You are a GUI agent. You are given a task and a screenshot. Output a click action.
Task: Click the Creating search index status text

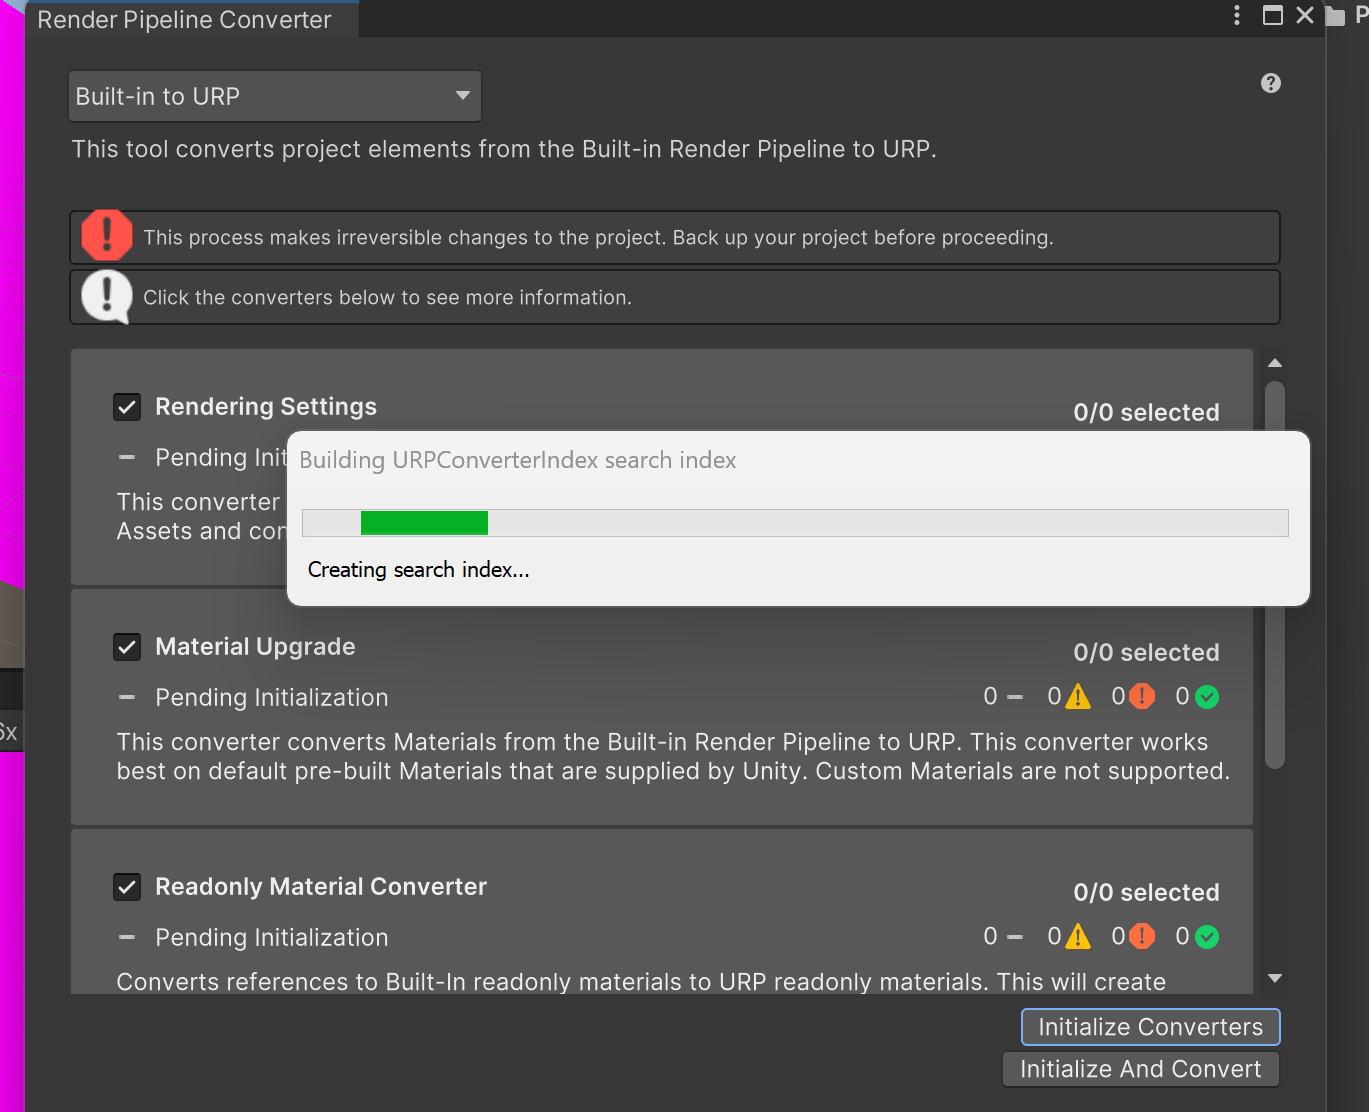pyautogui.click(x=418, y=570)
